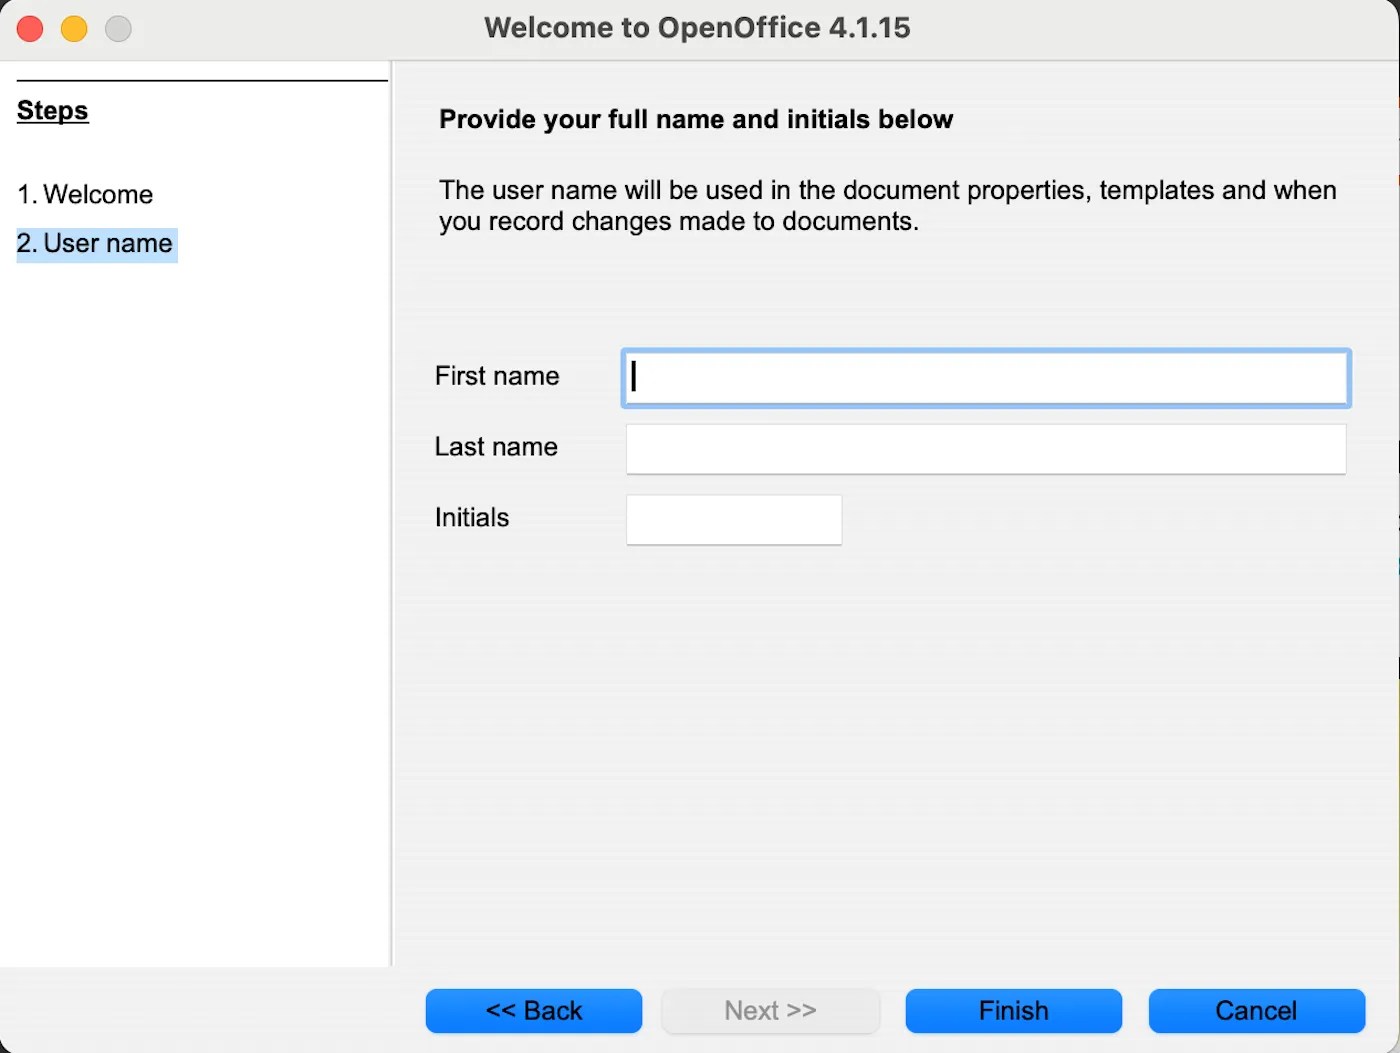Select the highlighted "2. User name" step
This screenshot has width=1400, height=1053.
(96, 243)
